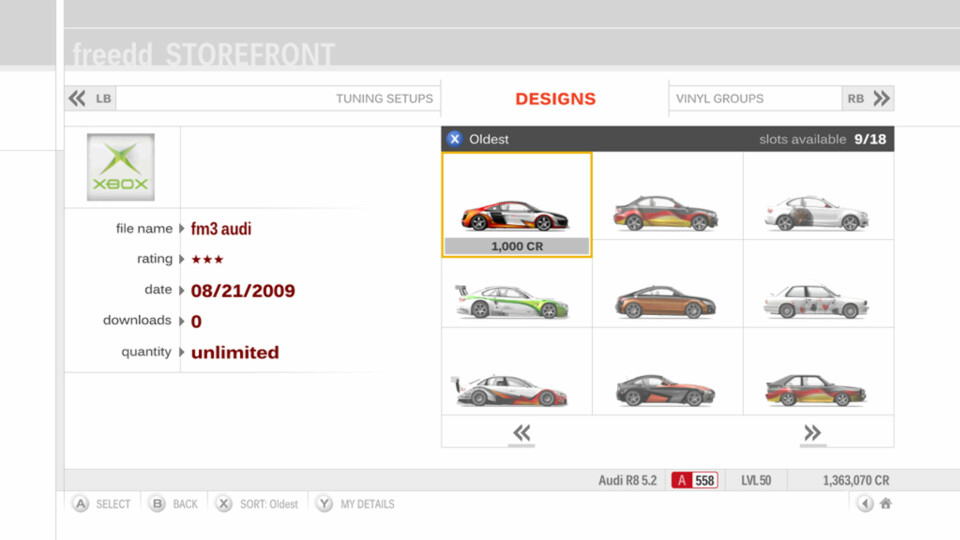Screen dimensions: 960x540
Task: Click the downloads value 0
Action: click(x=196, y=321)
